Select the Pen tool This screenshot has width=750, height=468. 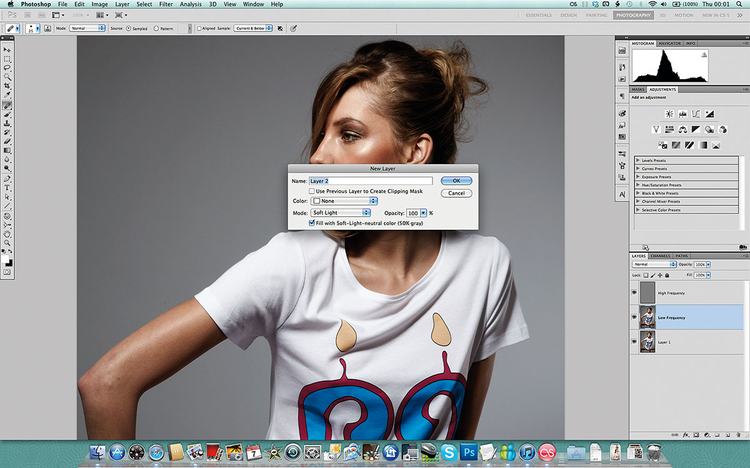pyautogui.click(x=7, y=178)
